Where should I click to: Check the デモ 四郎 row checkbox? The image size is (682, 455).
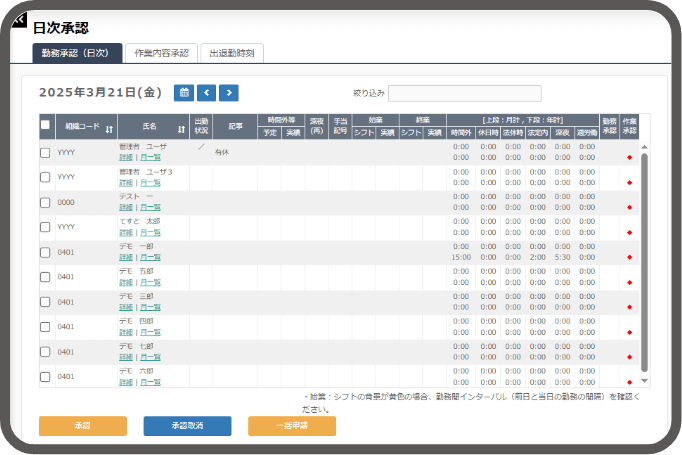pyautogui.click(x=45, y=327)
